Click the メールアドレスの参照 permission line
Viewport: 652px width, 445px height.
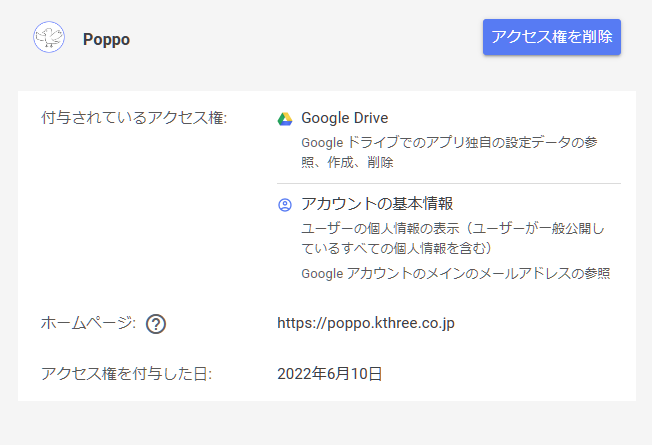tap(456, 274)
